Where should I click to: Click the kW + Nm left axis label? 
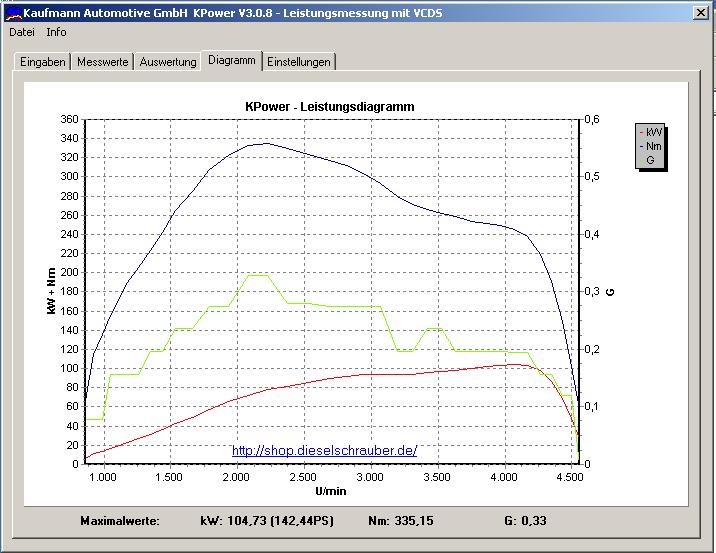[50, 290]
